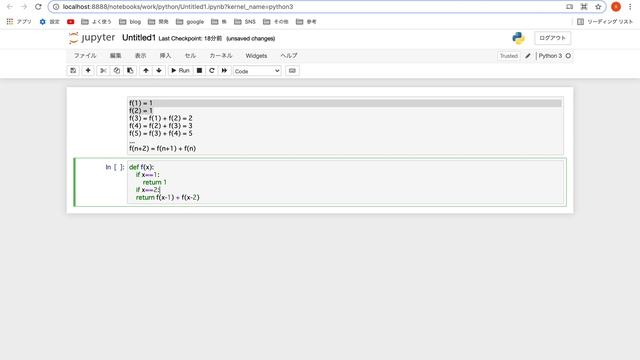Save the notebook with the floppy icon

[73, 71]
